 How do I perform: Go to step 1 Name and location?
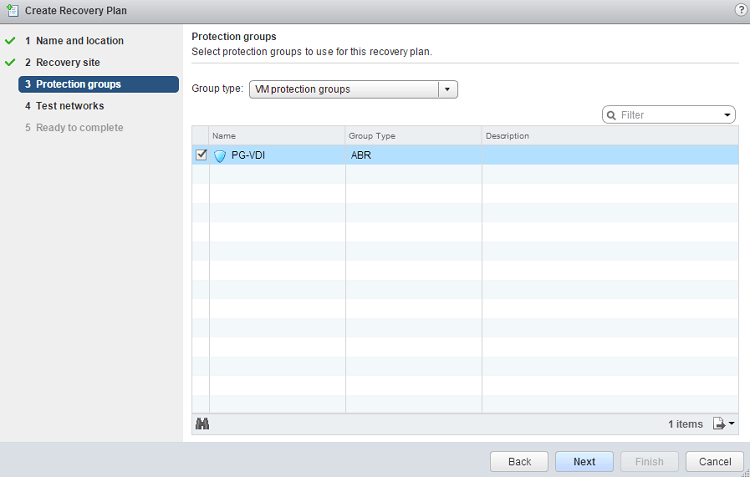tap(80, 41)
